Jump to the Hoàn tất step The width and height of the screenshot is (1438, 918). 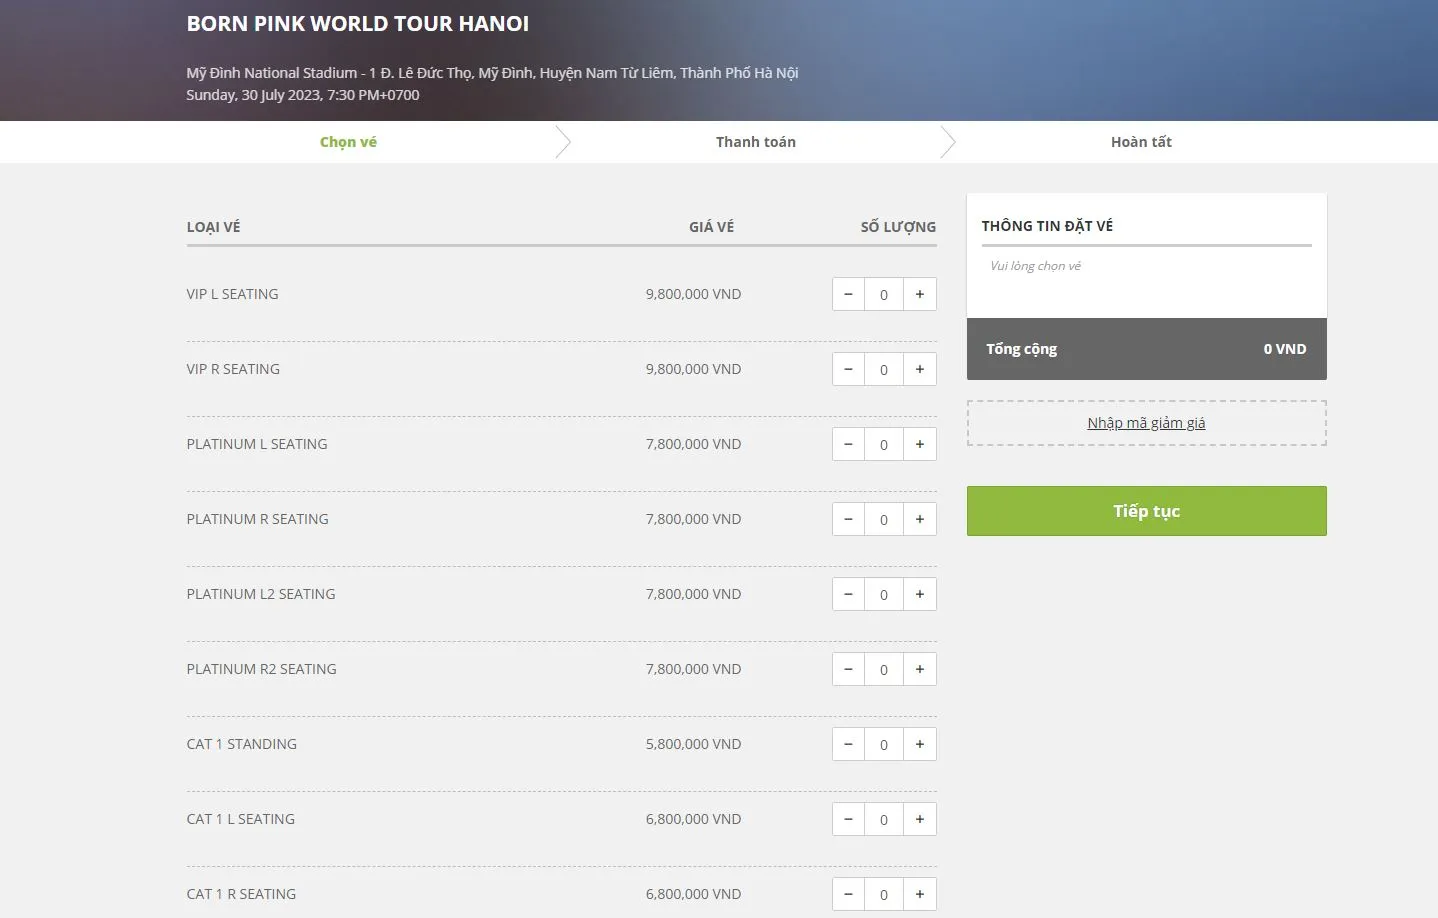click(x=1141, y=142)
